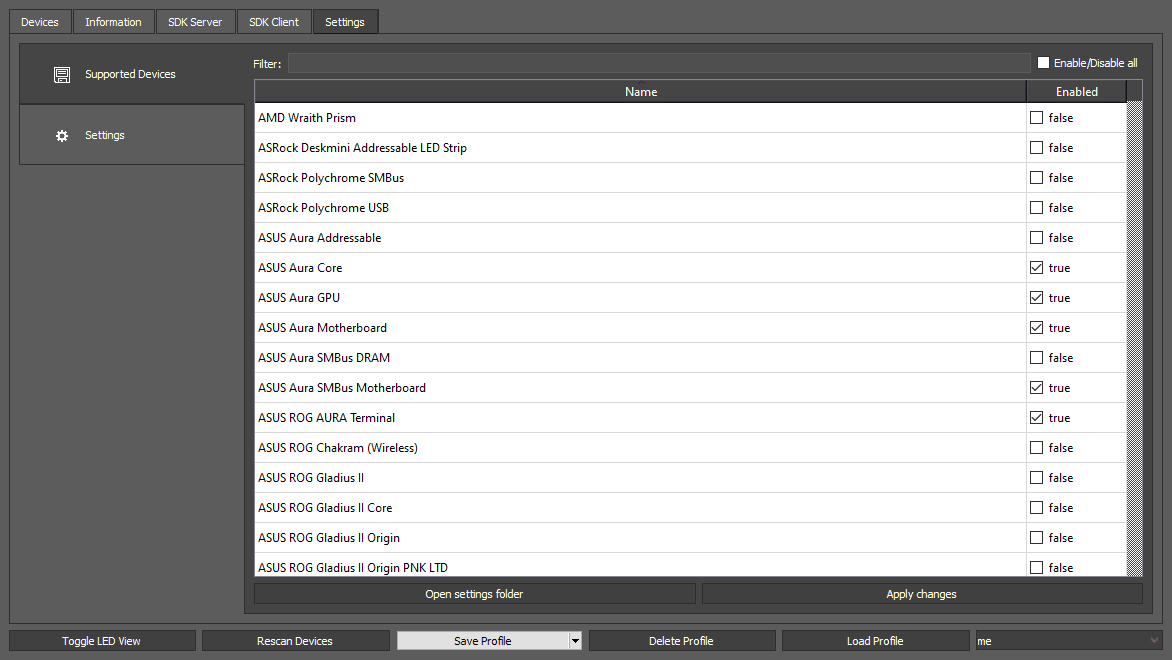The width and height of the screenshot is (1172, 660).
Task: Open the SDK Client tab
Action: tap(274, 22)
